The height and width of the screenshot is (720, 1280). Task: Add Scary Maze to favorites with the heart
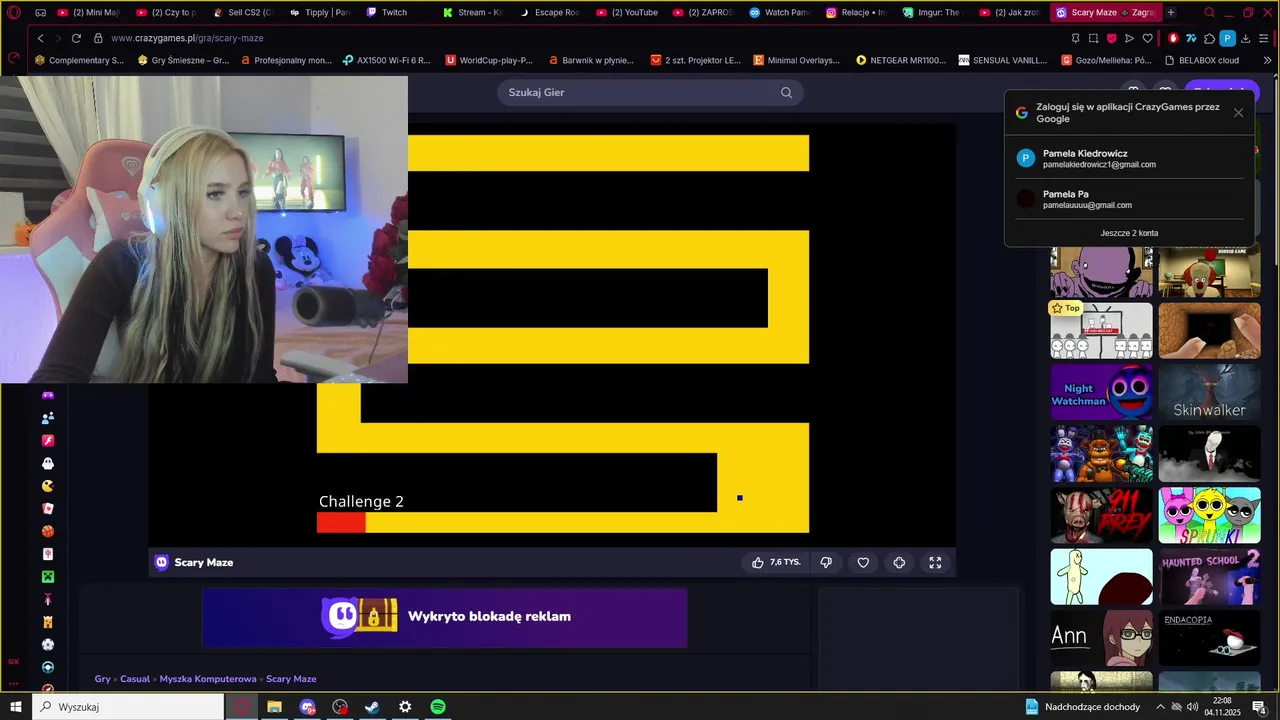[863, 563]
